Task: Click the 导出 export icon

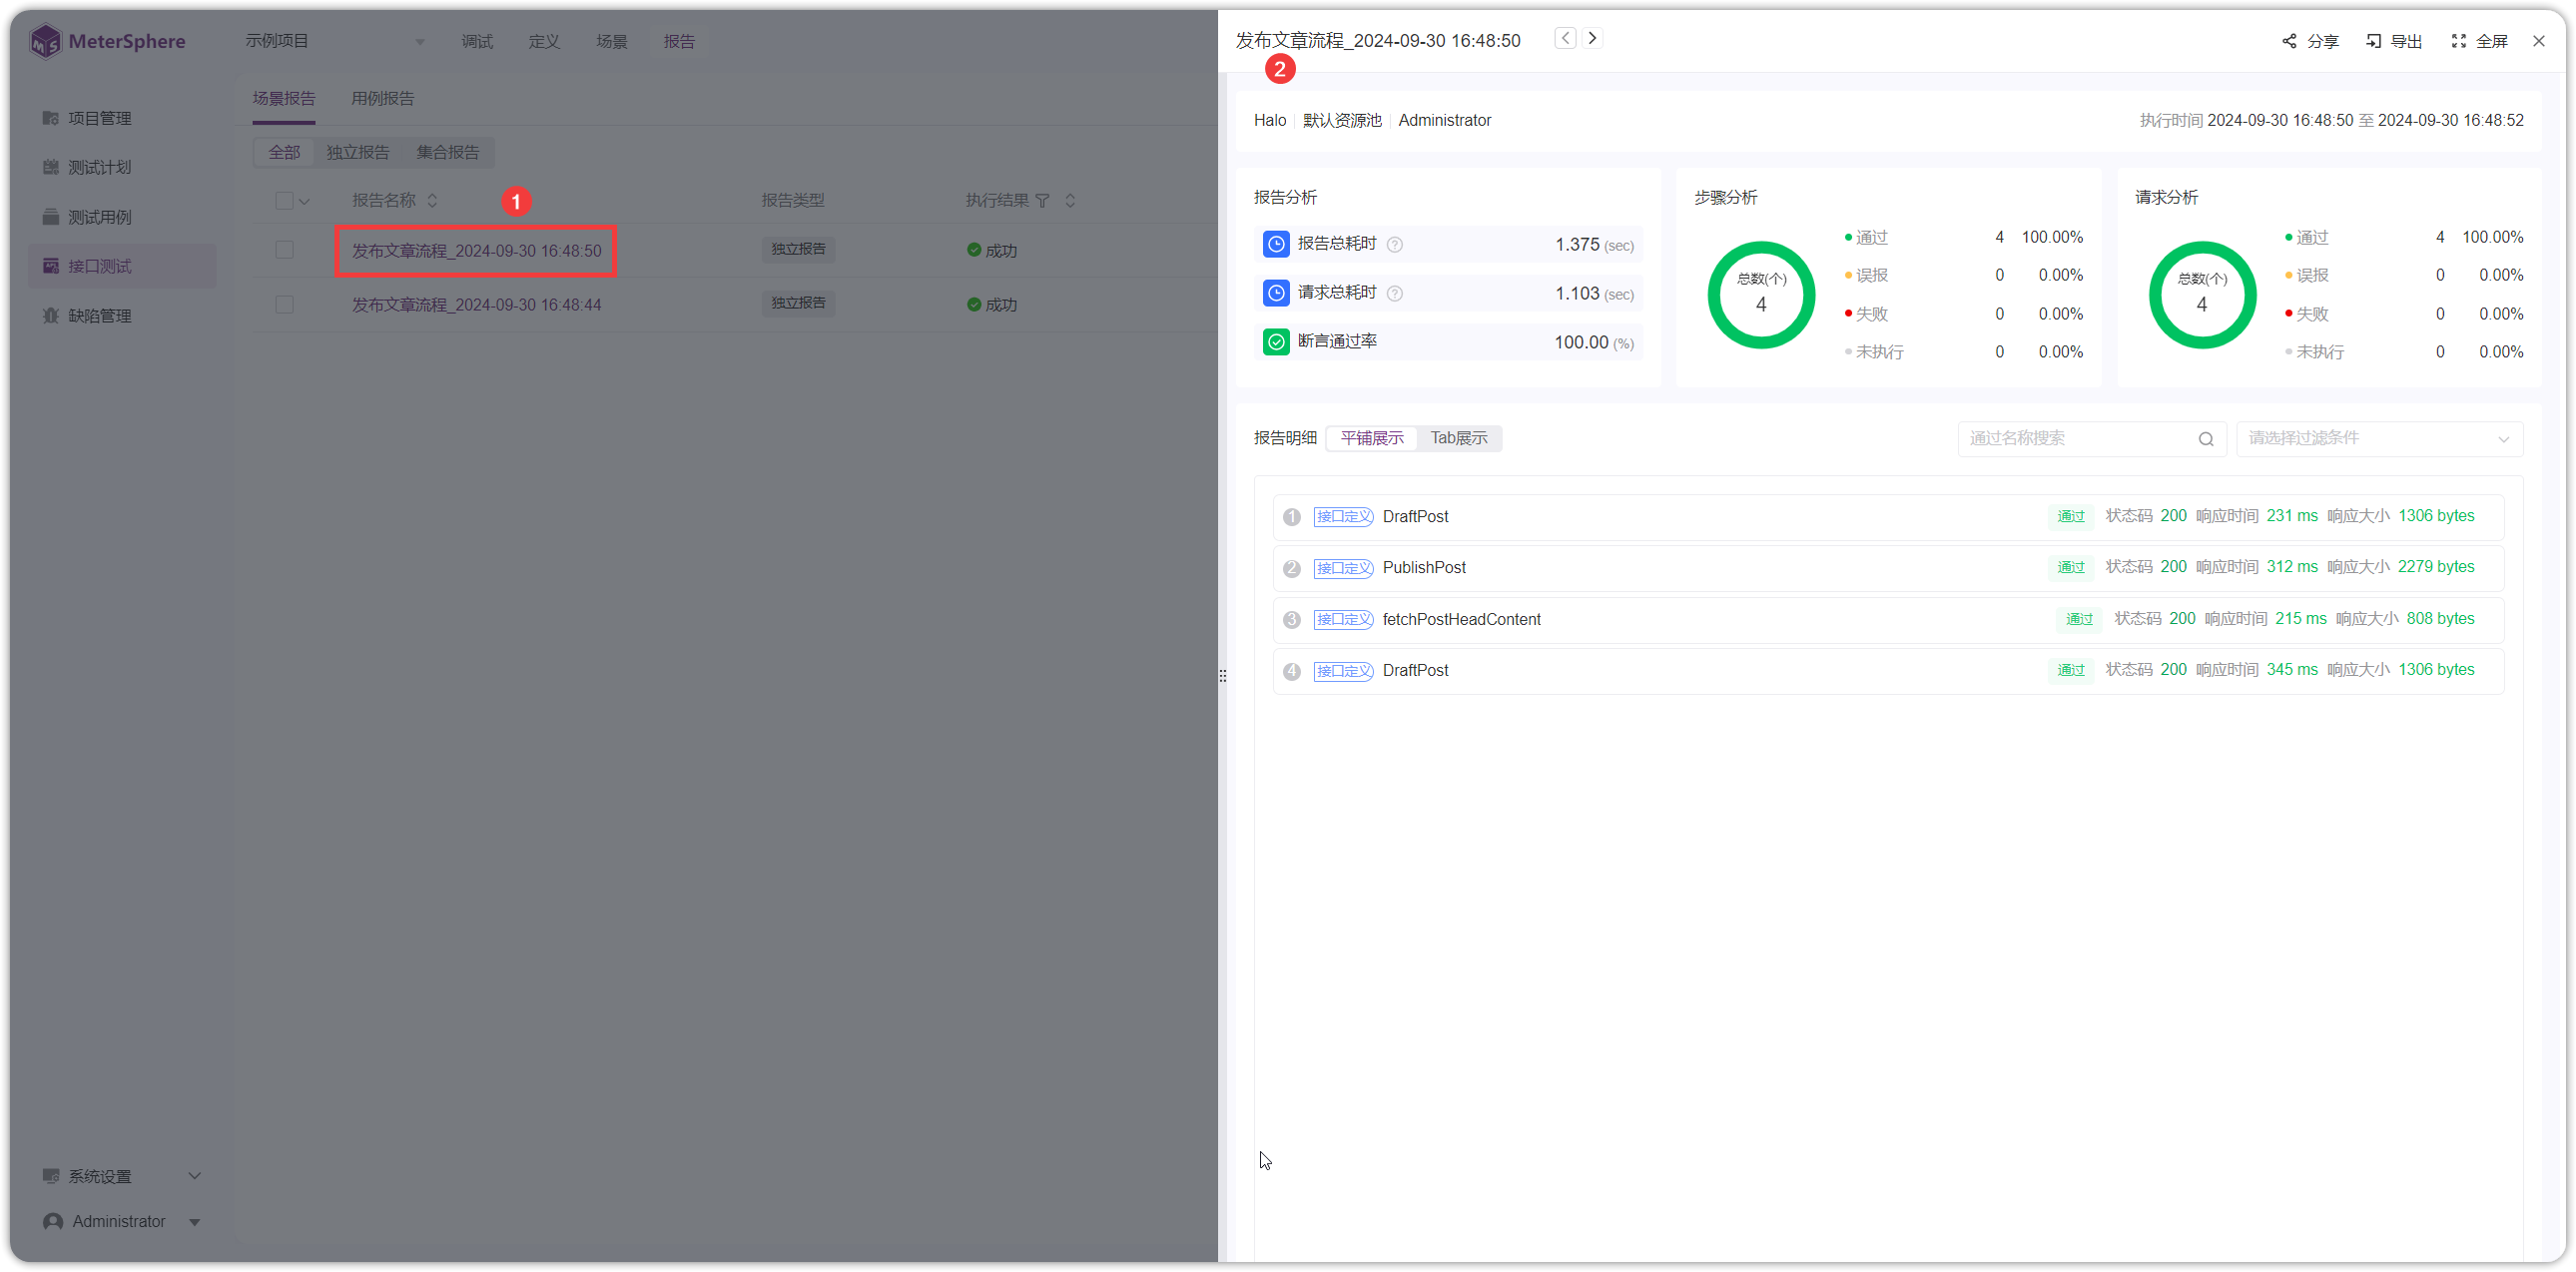Action: click(x=2373, y=41)
